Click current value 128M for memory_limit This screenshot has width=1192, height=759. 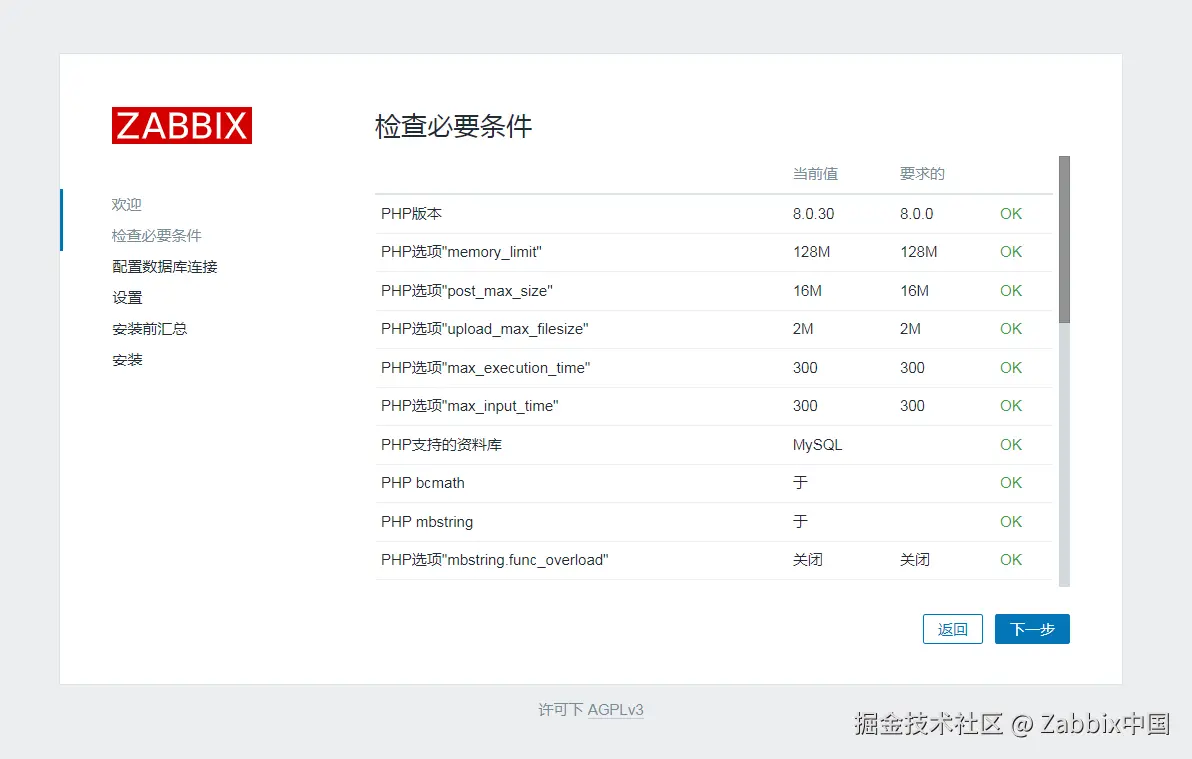point(811,252)
